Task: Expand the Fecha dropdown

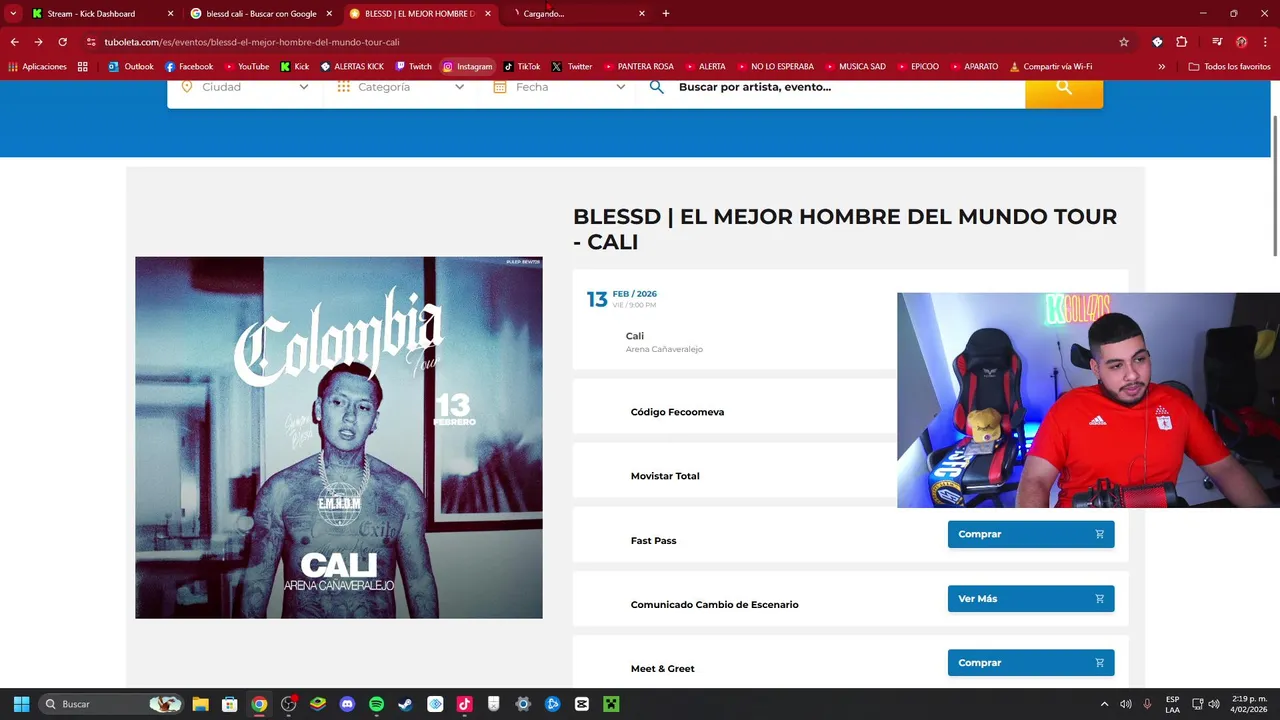Action: (x=621, y=87)
